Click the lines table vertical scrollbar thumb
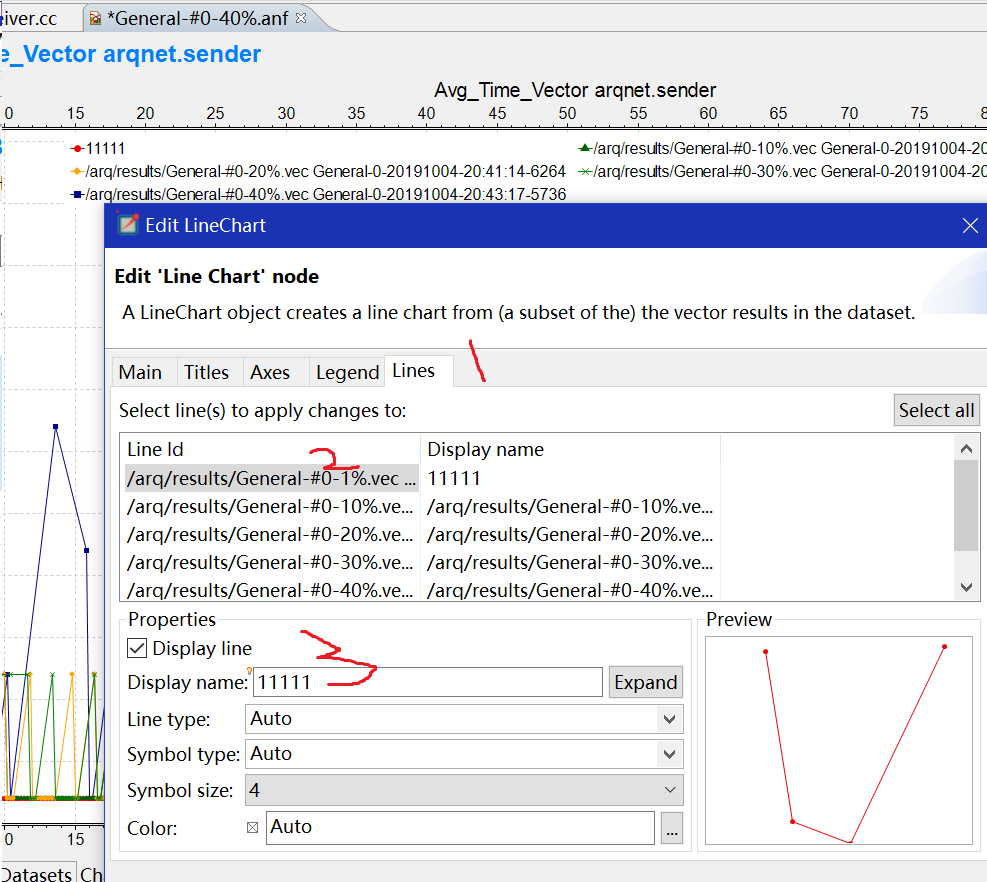Viewport: 987px width, 882px height. pos(966,506)
